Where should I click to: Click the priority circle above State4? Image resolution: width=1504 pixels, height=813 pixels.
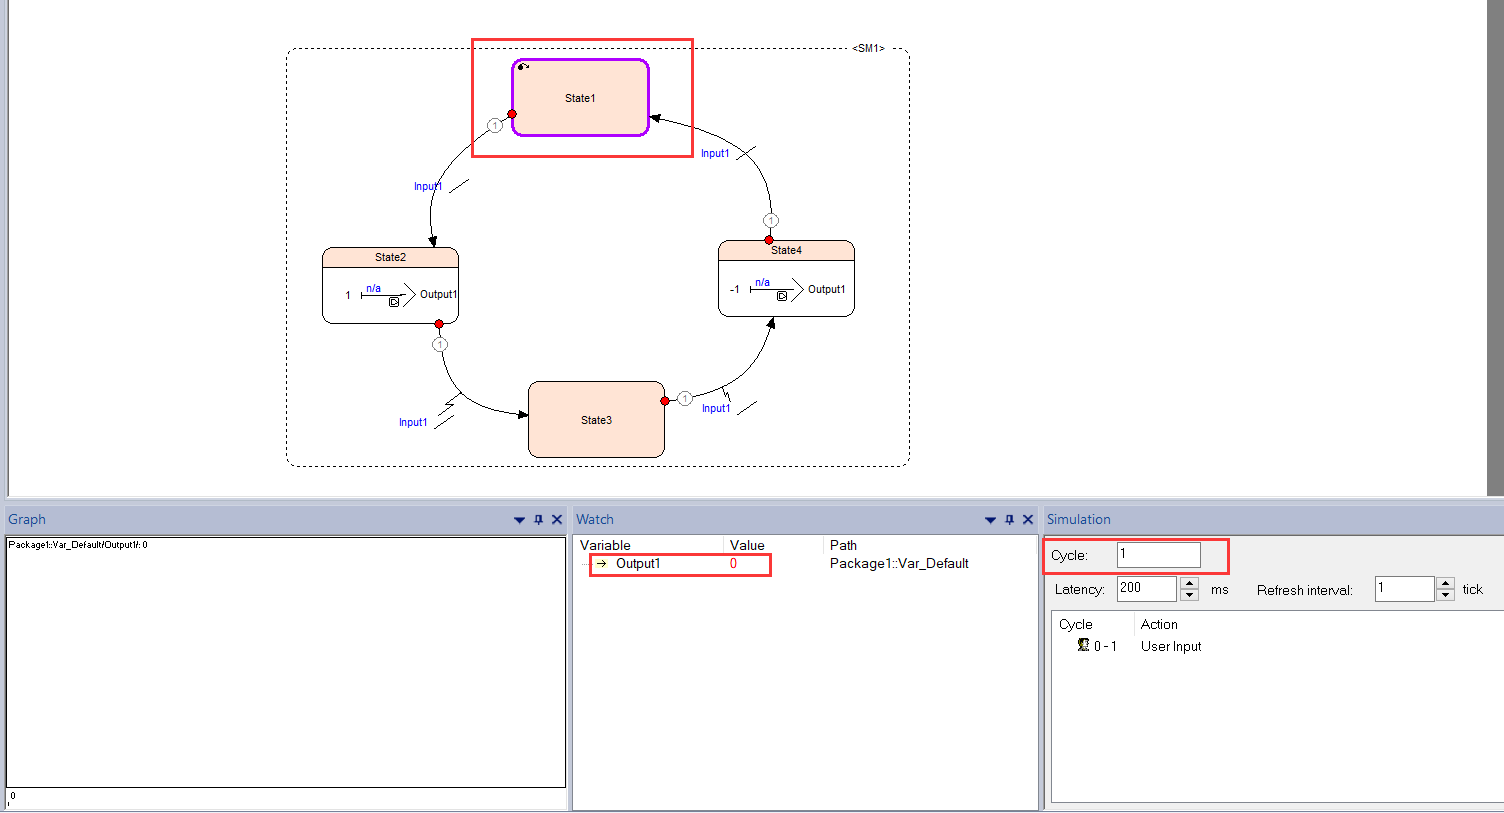click(x=771, y=220)
